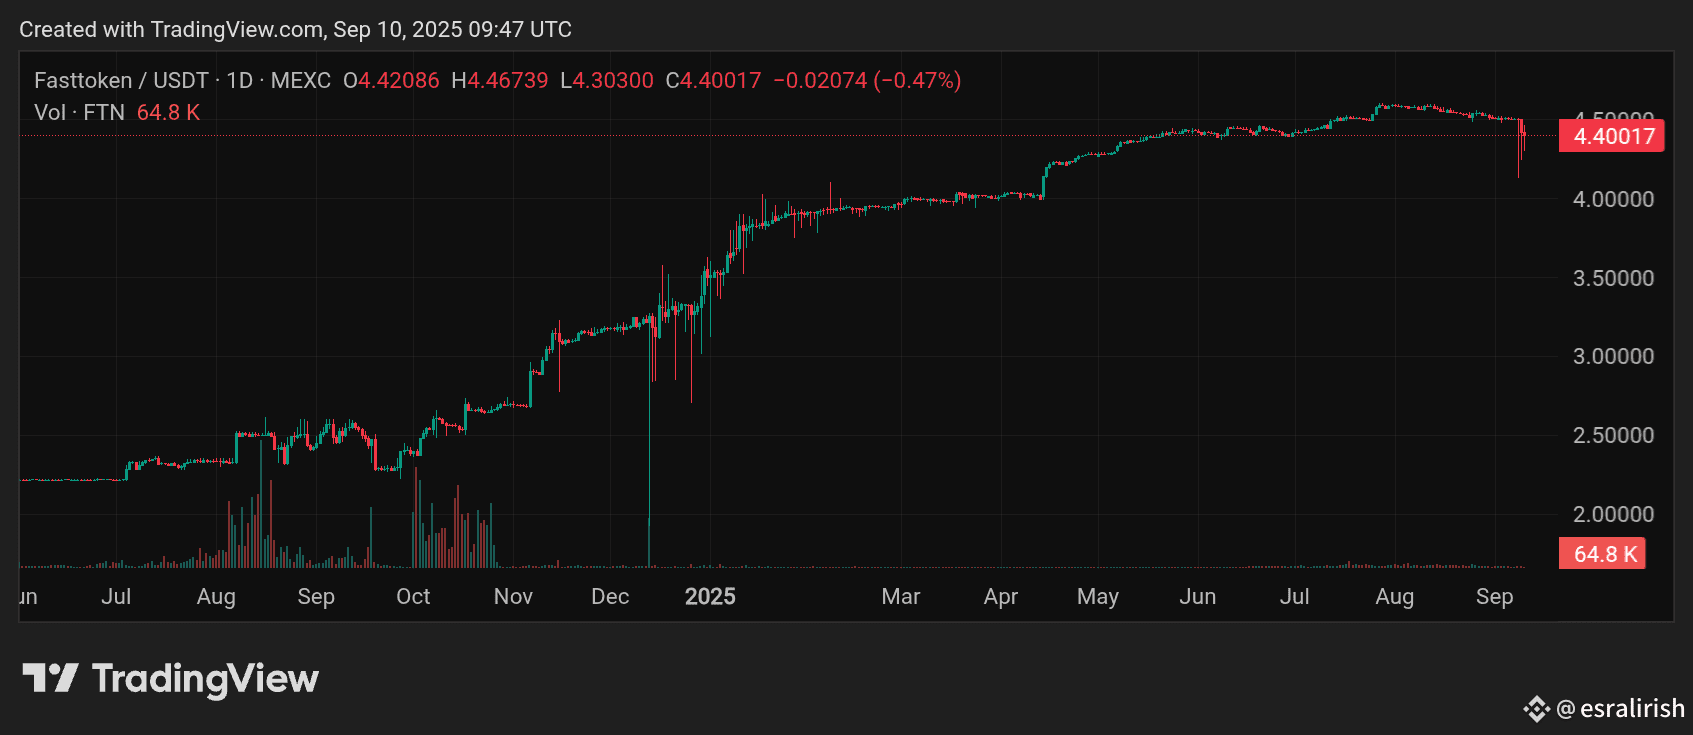Click the close value C4.40017
Screen dimensions: 1693x735
coord(714,80)
